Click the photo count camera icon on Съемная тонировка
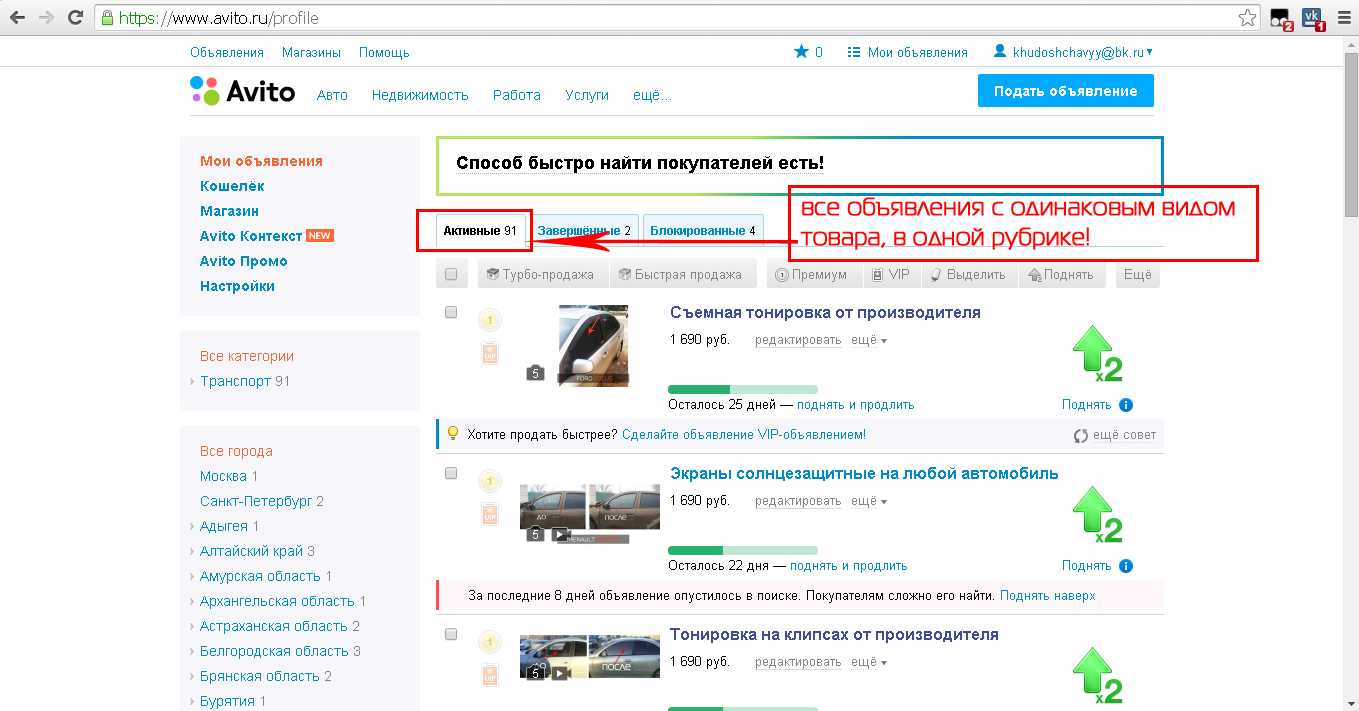Screen dimensions: 1359x711 (x=536, y=373)
